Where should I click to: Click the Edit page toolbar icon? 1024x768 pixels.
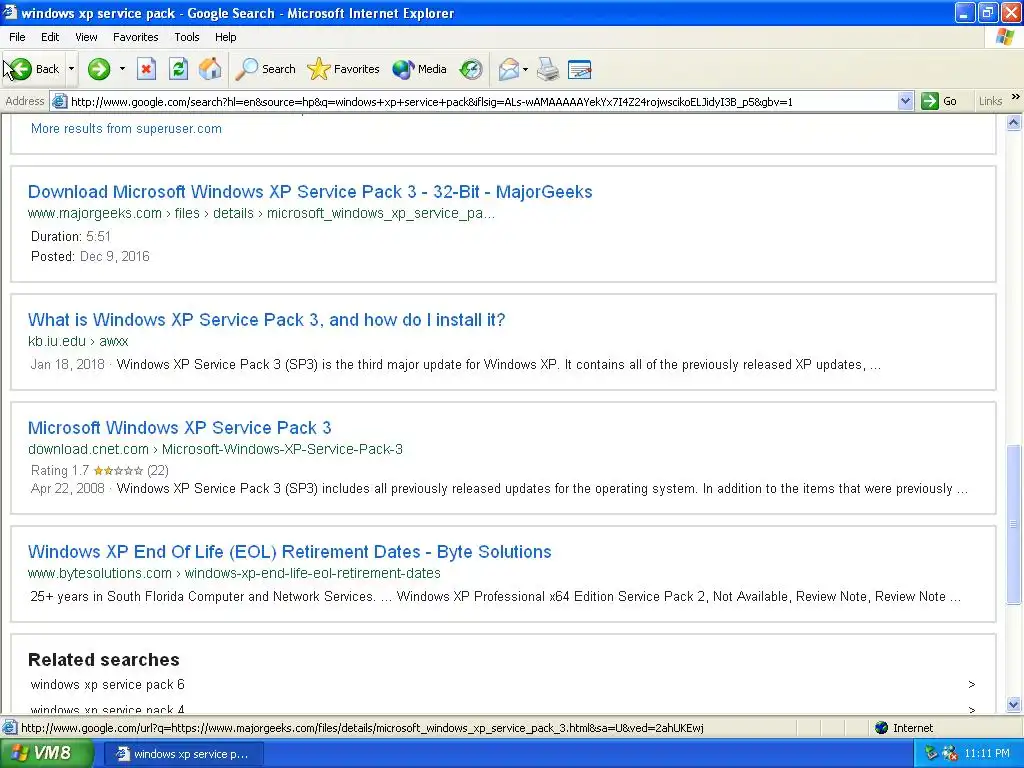coord(580,69)
